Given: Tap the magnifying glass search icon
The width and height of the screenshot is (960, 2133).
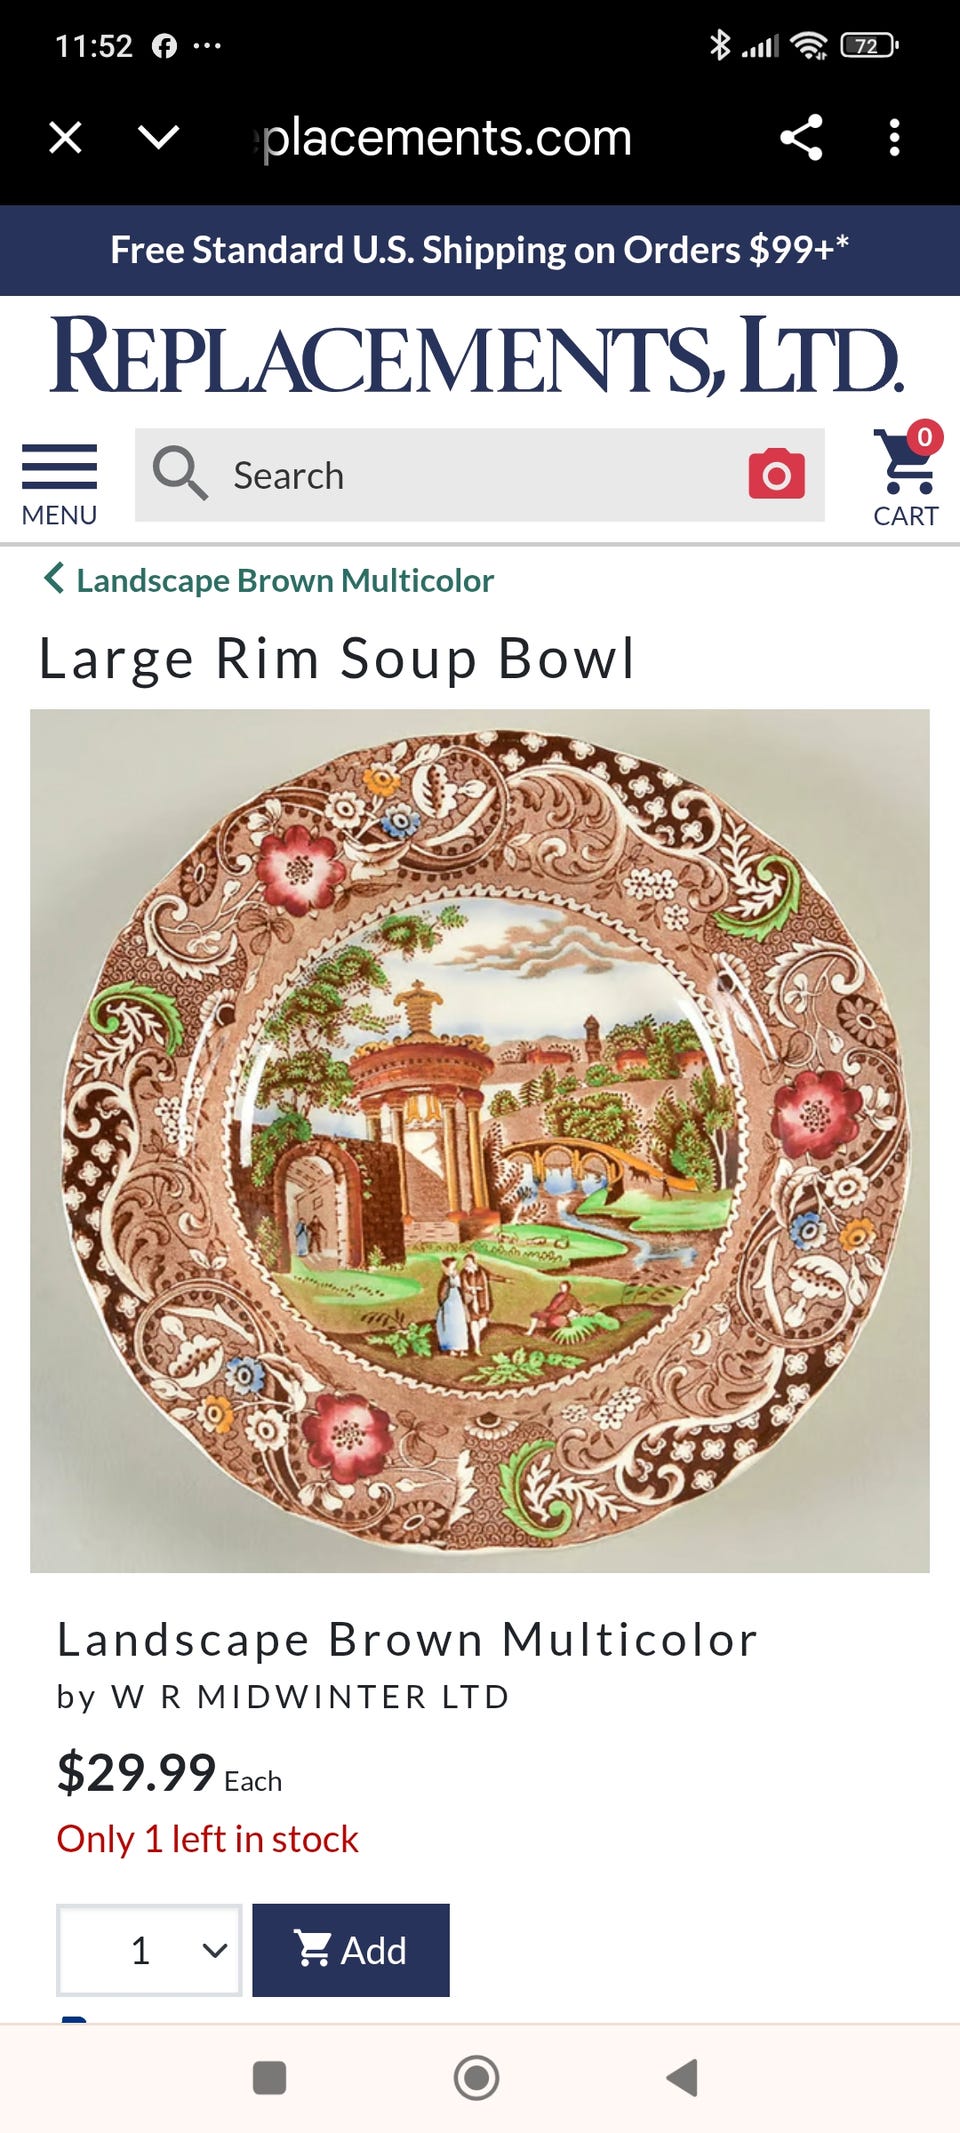Looking at the screenshot, I should coord(180,473).
